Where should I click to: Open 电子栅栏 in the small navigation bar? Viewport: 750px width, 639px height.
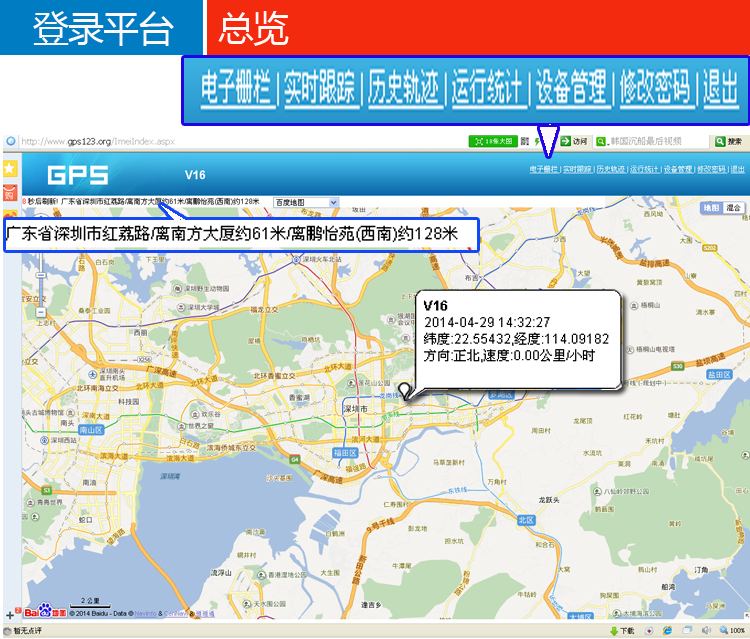544,170
